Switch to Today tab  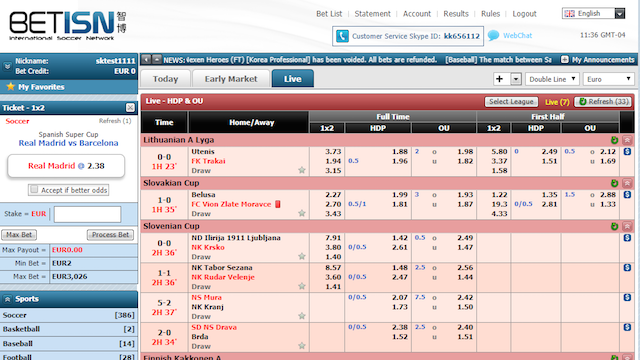pos(165,79)
